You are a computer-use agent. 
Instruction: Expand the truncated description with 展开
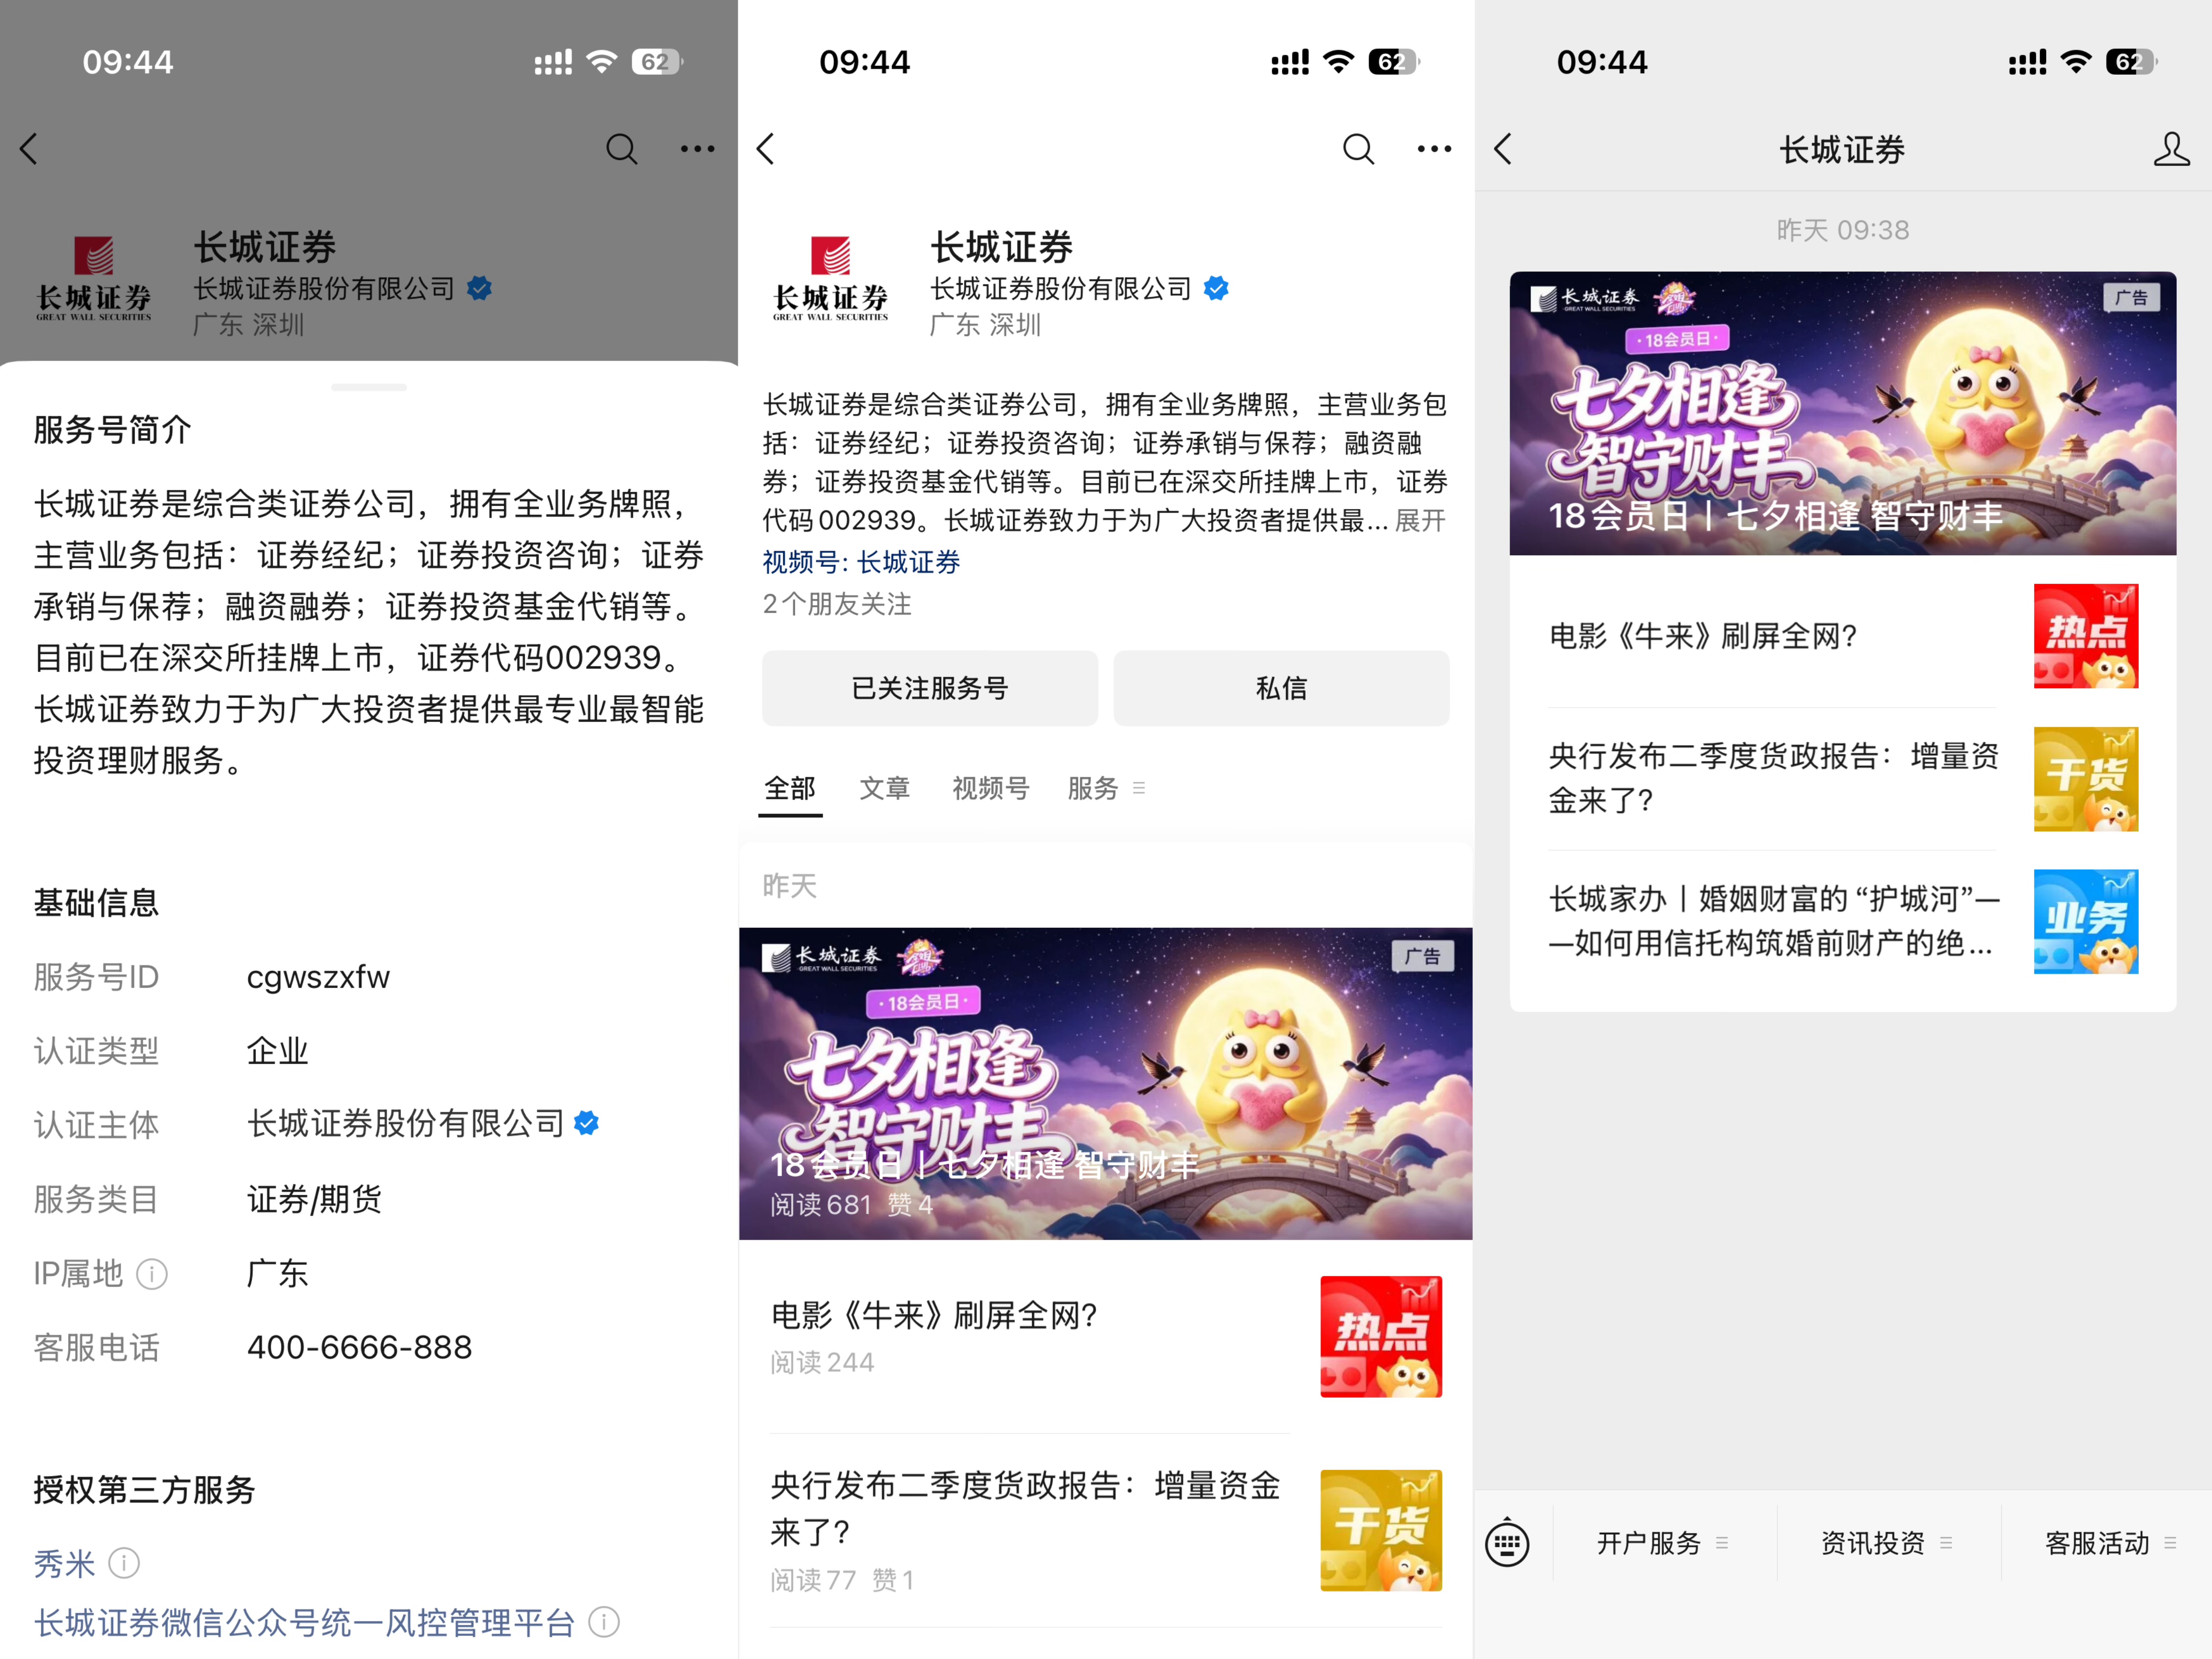[x=1420, y=520]
